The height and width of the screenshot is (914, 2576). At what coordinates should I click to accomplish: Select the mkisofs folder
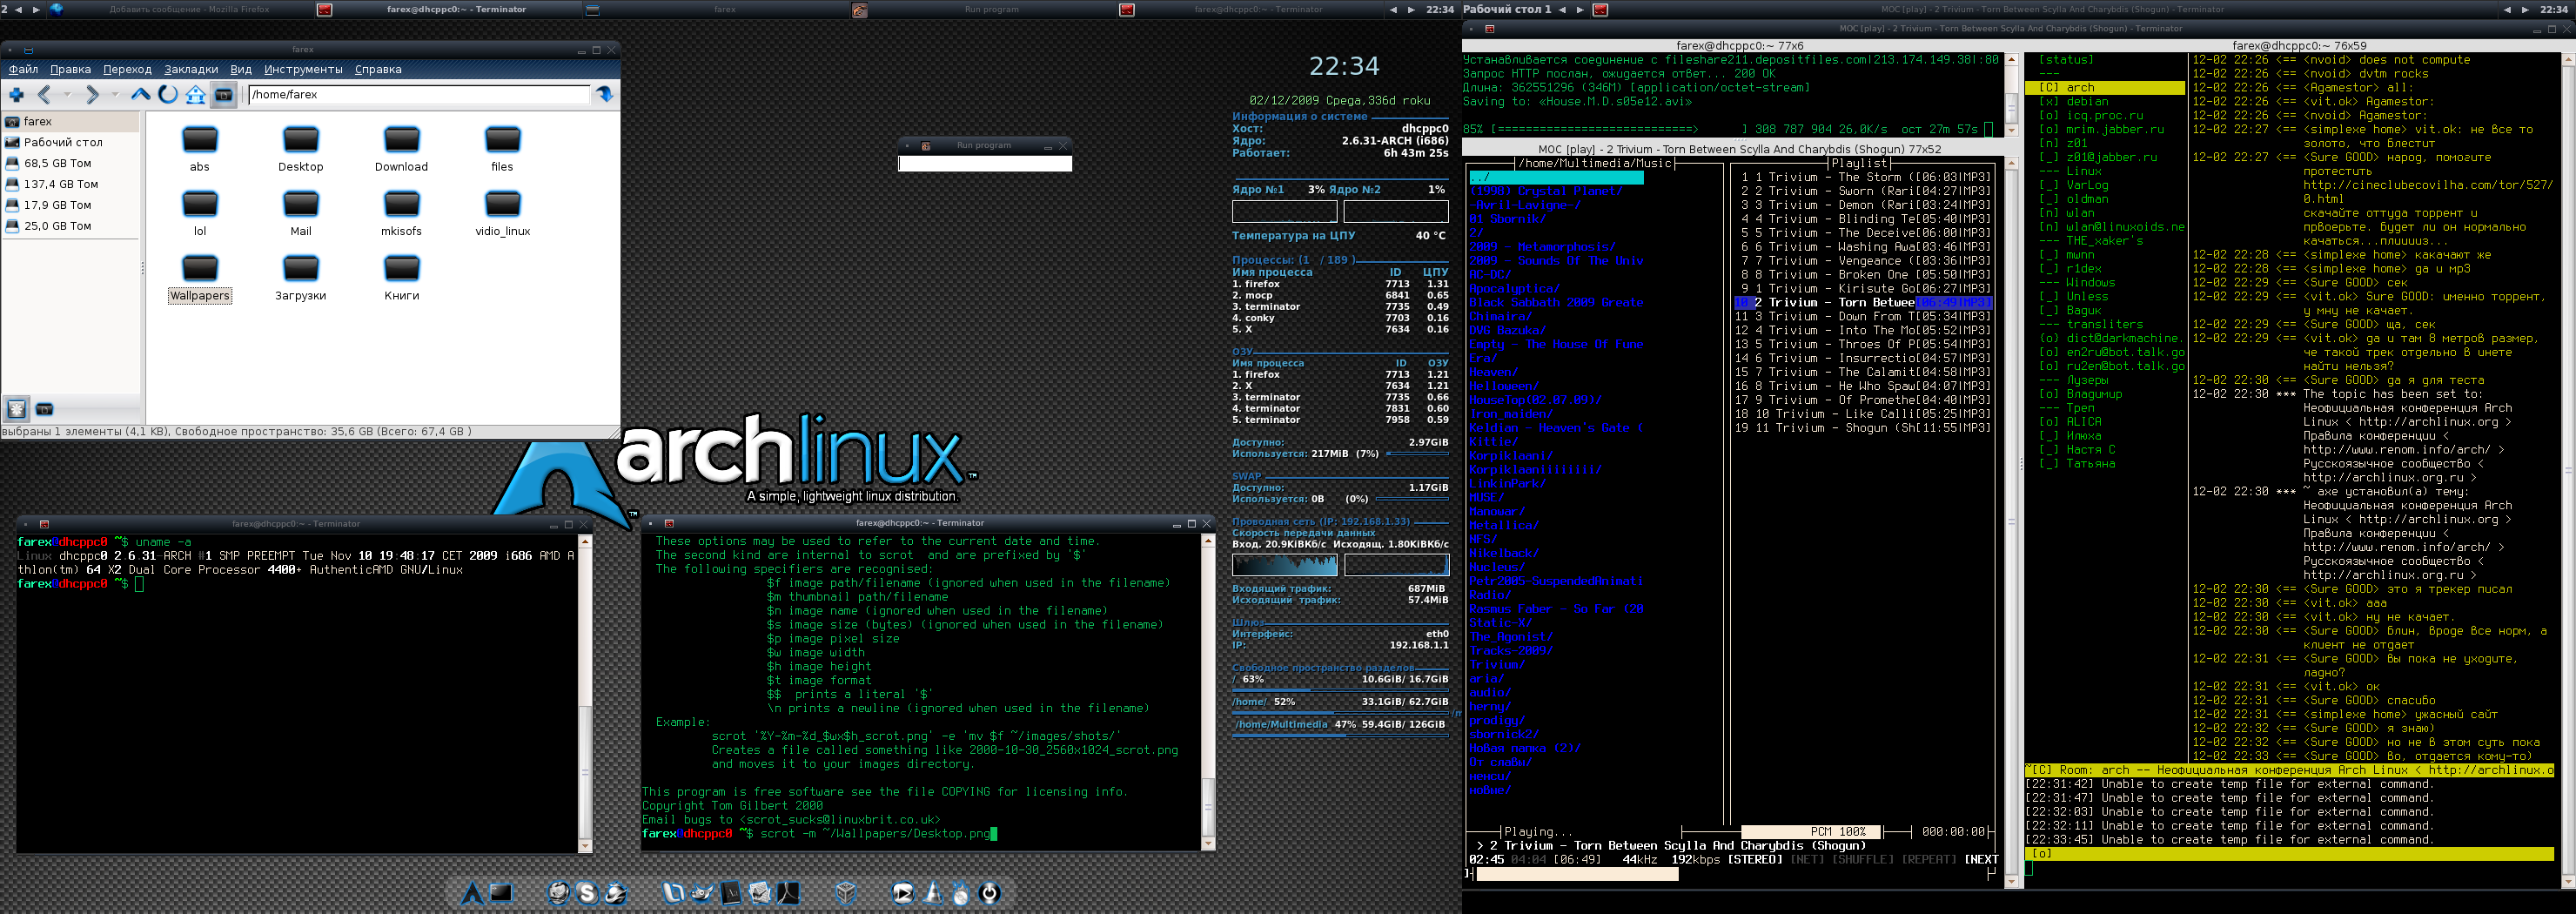click(401, 213)
